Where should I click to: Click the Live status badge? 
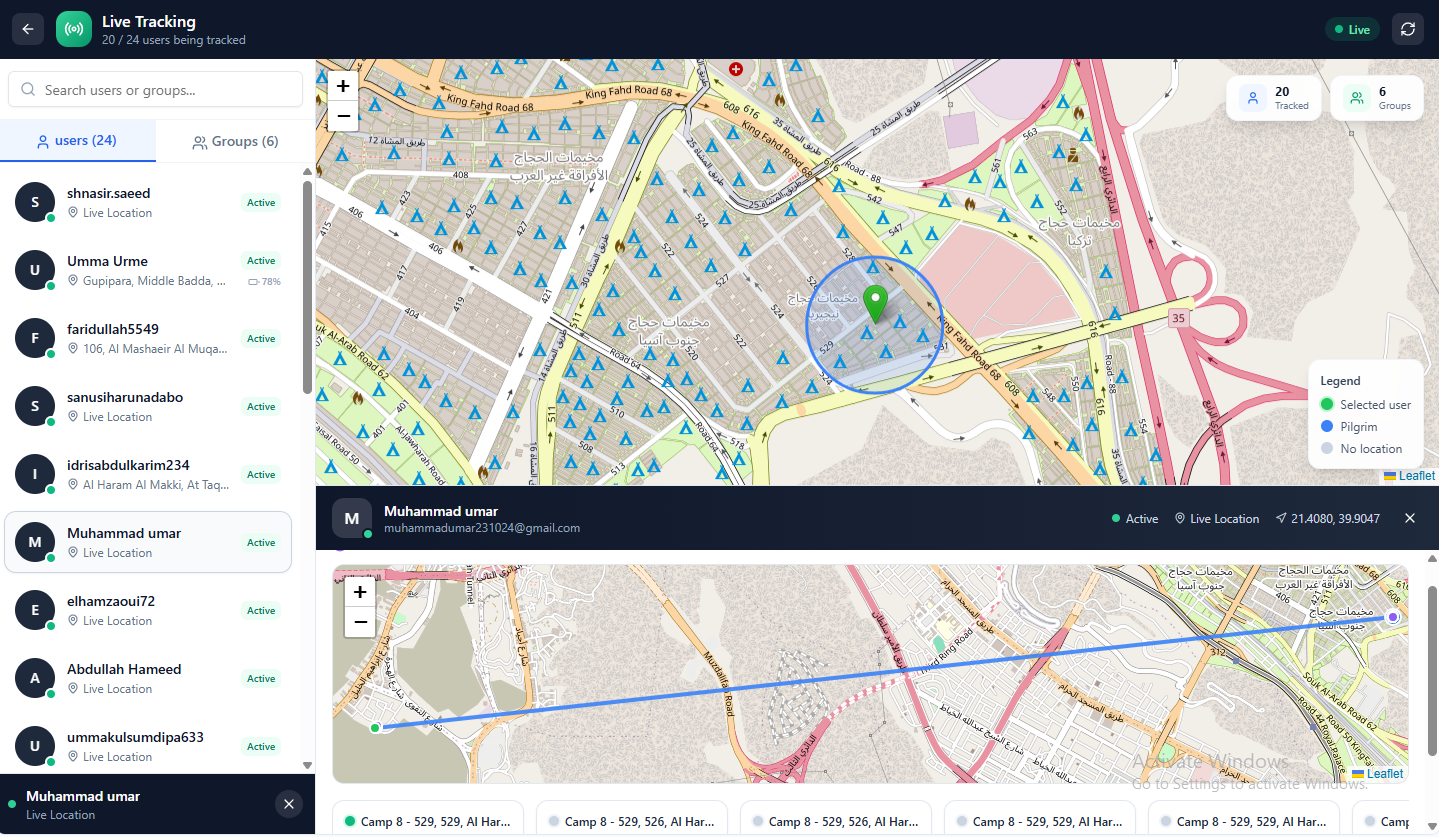click(1352, 29)
